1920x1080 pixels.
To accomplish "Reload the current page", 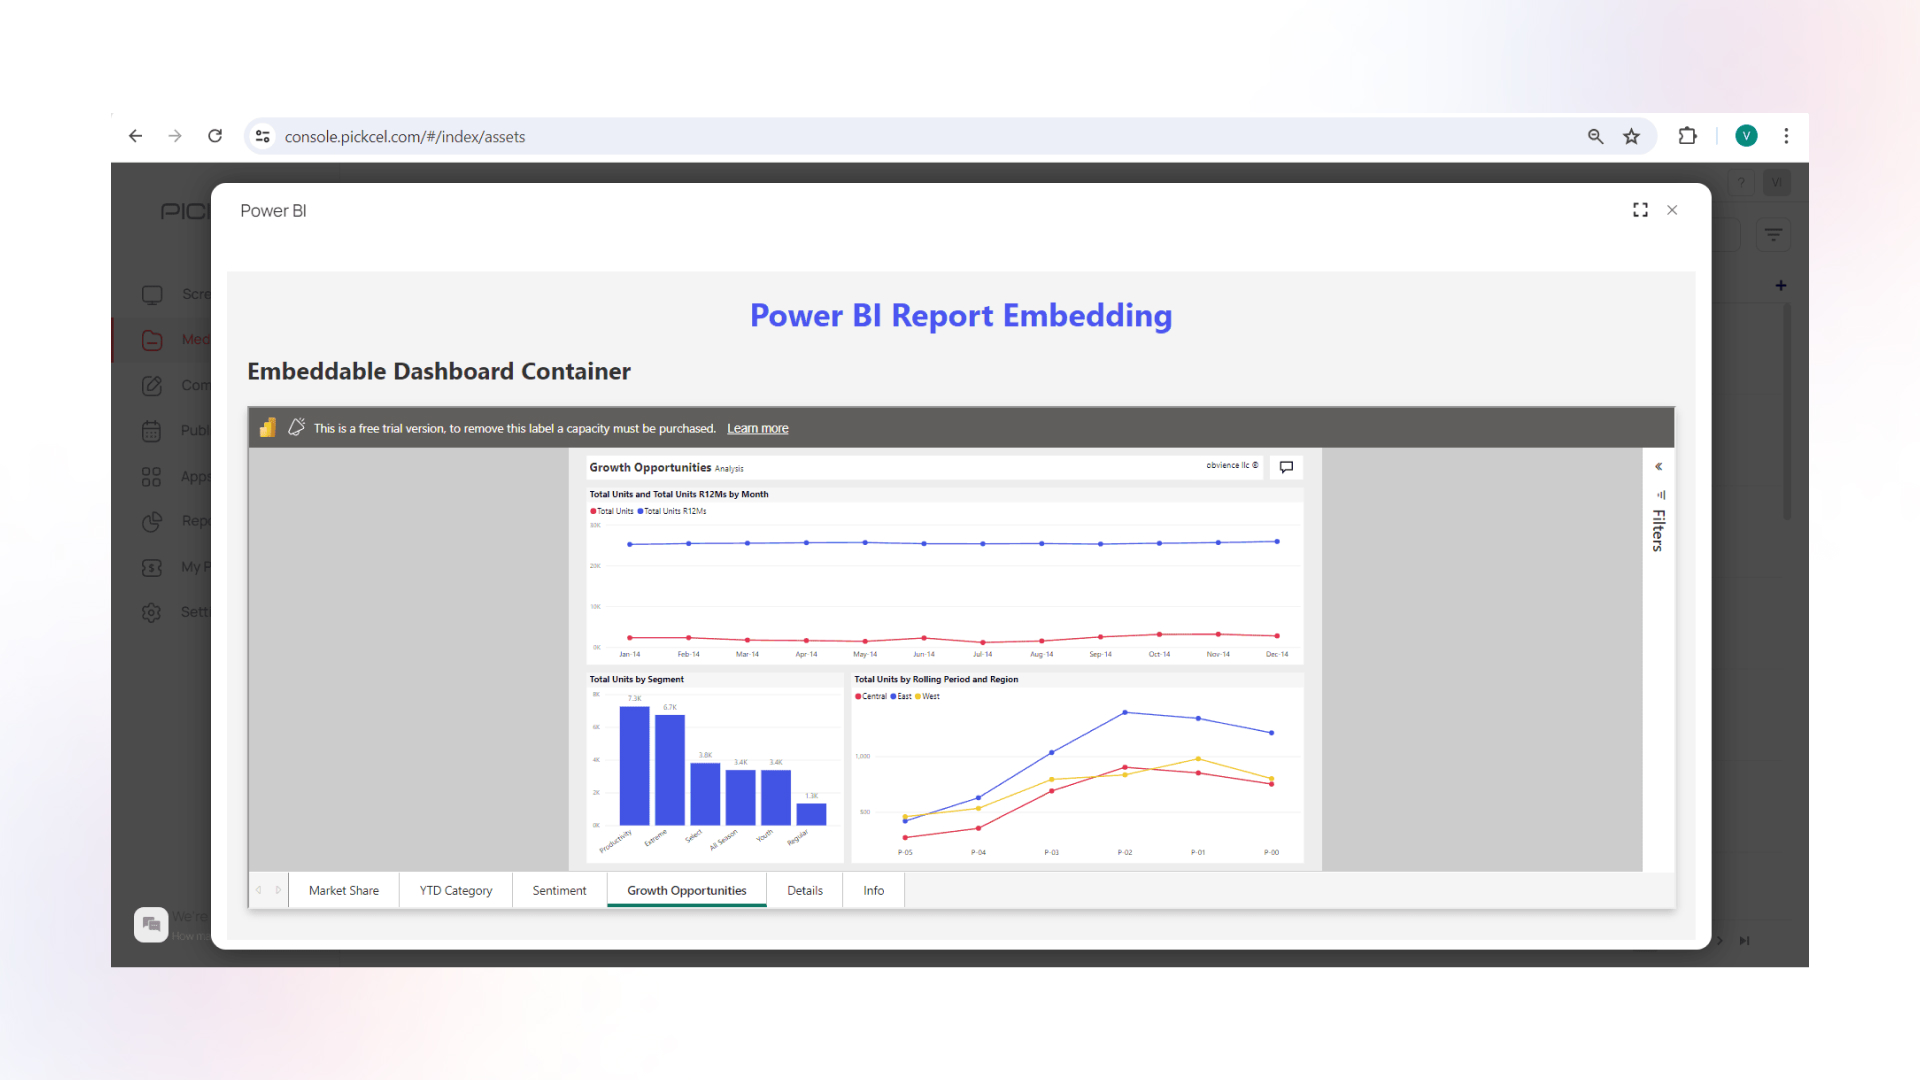I will [215, 136].
